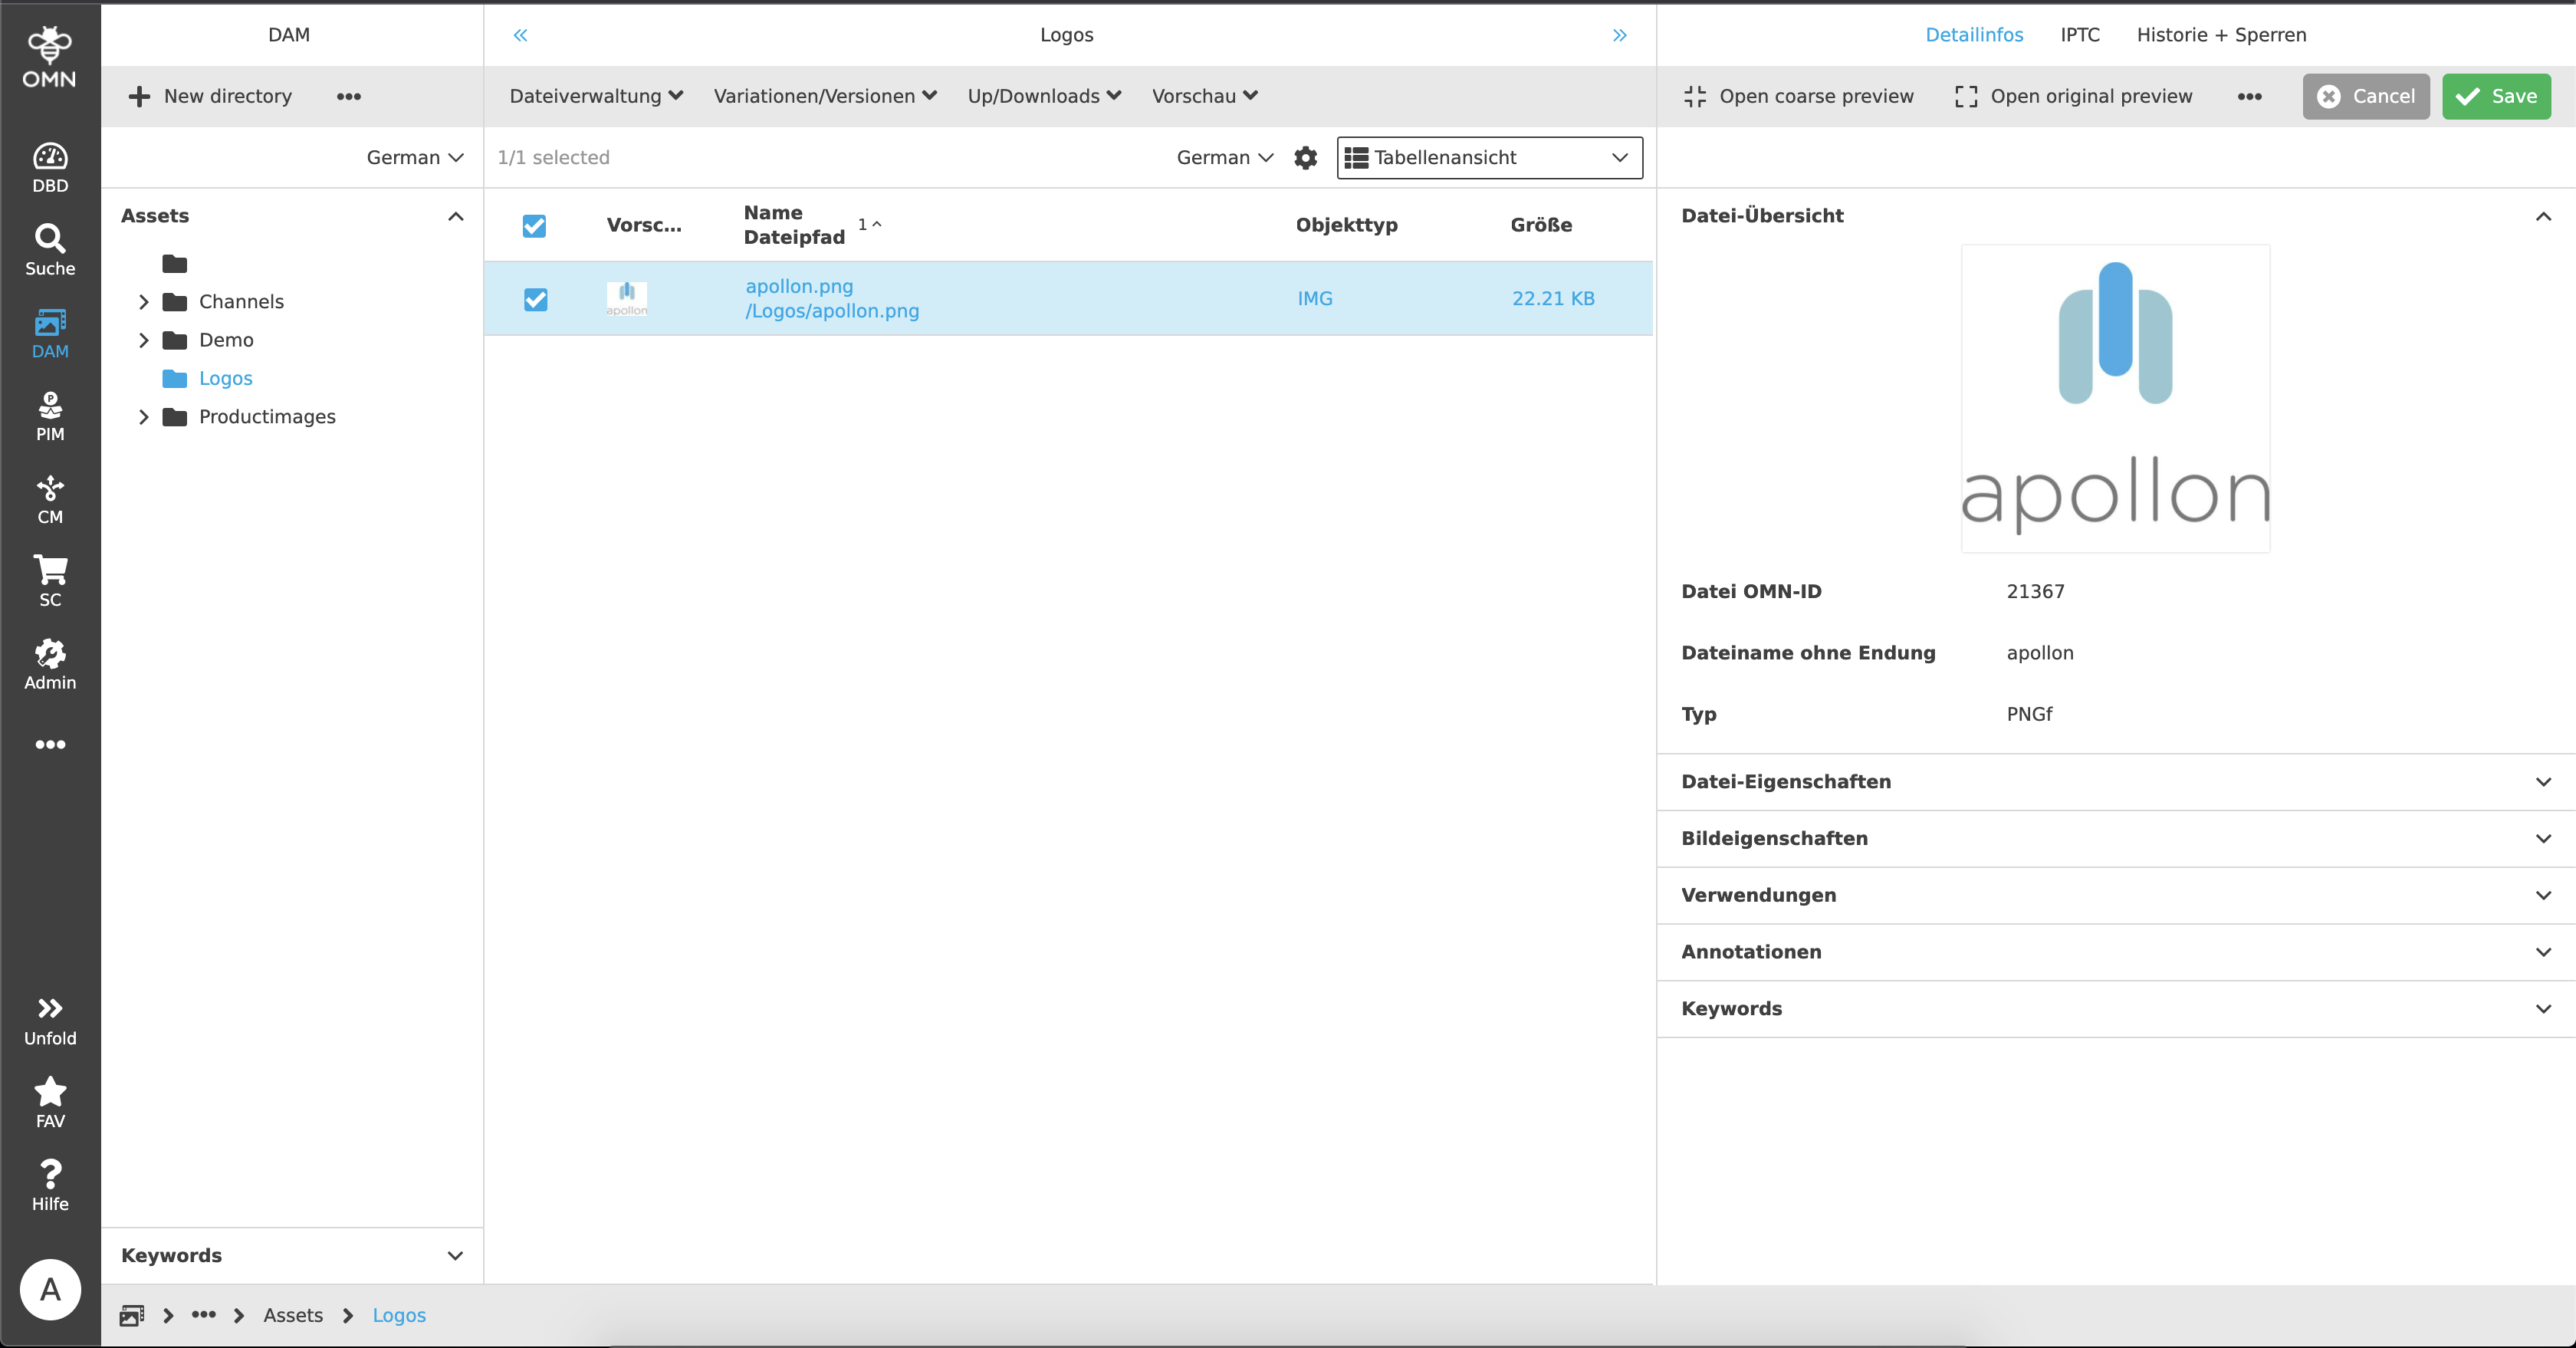Viewport: 2576px width, 1348px height.
Task: Save the file changes
Action: [x=2496, y=96]
